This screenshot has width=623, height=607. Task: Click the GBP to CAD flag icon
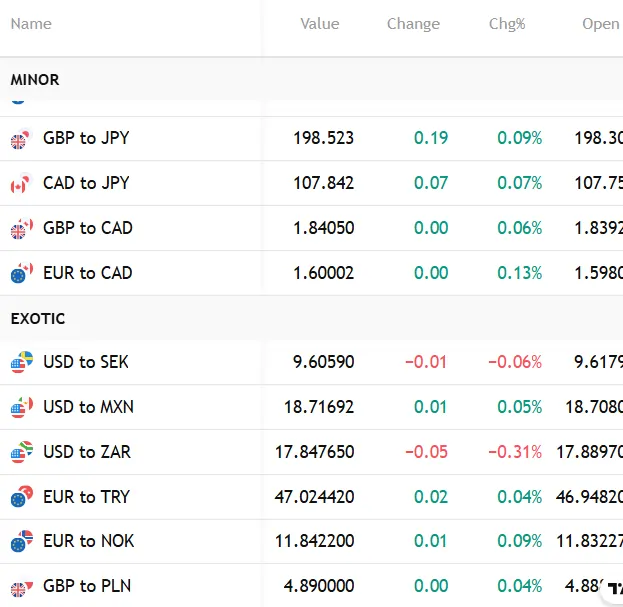click(21, 229)
